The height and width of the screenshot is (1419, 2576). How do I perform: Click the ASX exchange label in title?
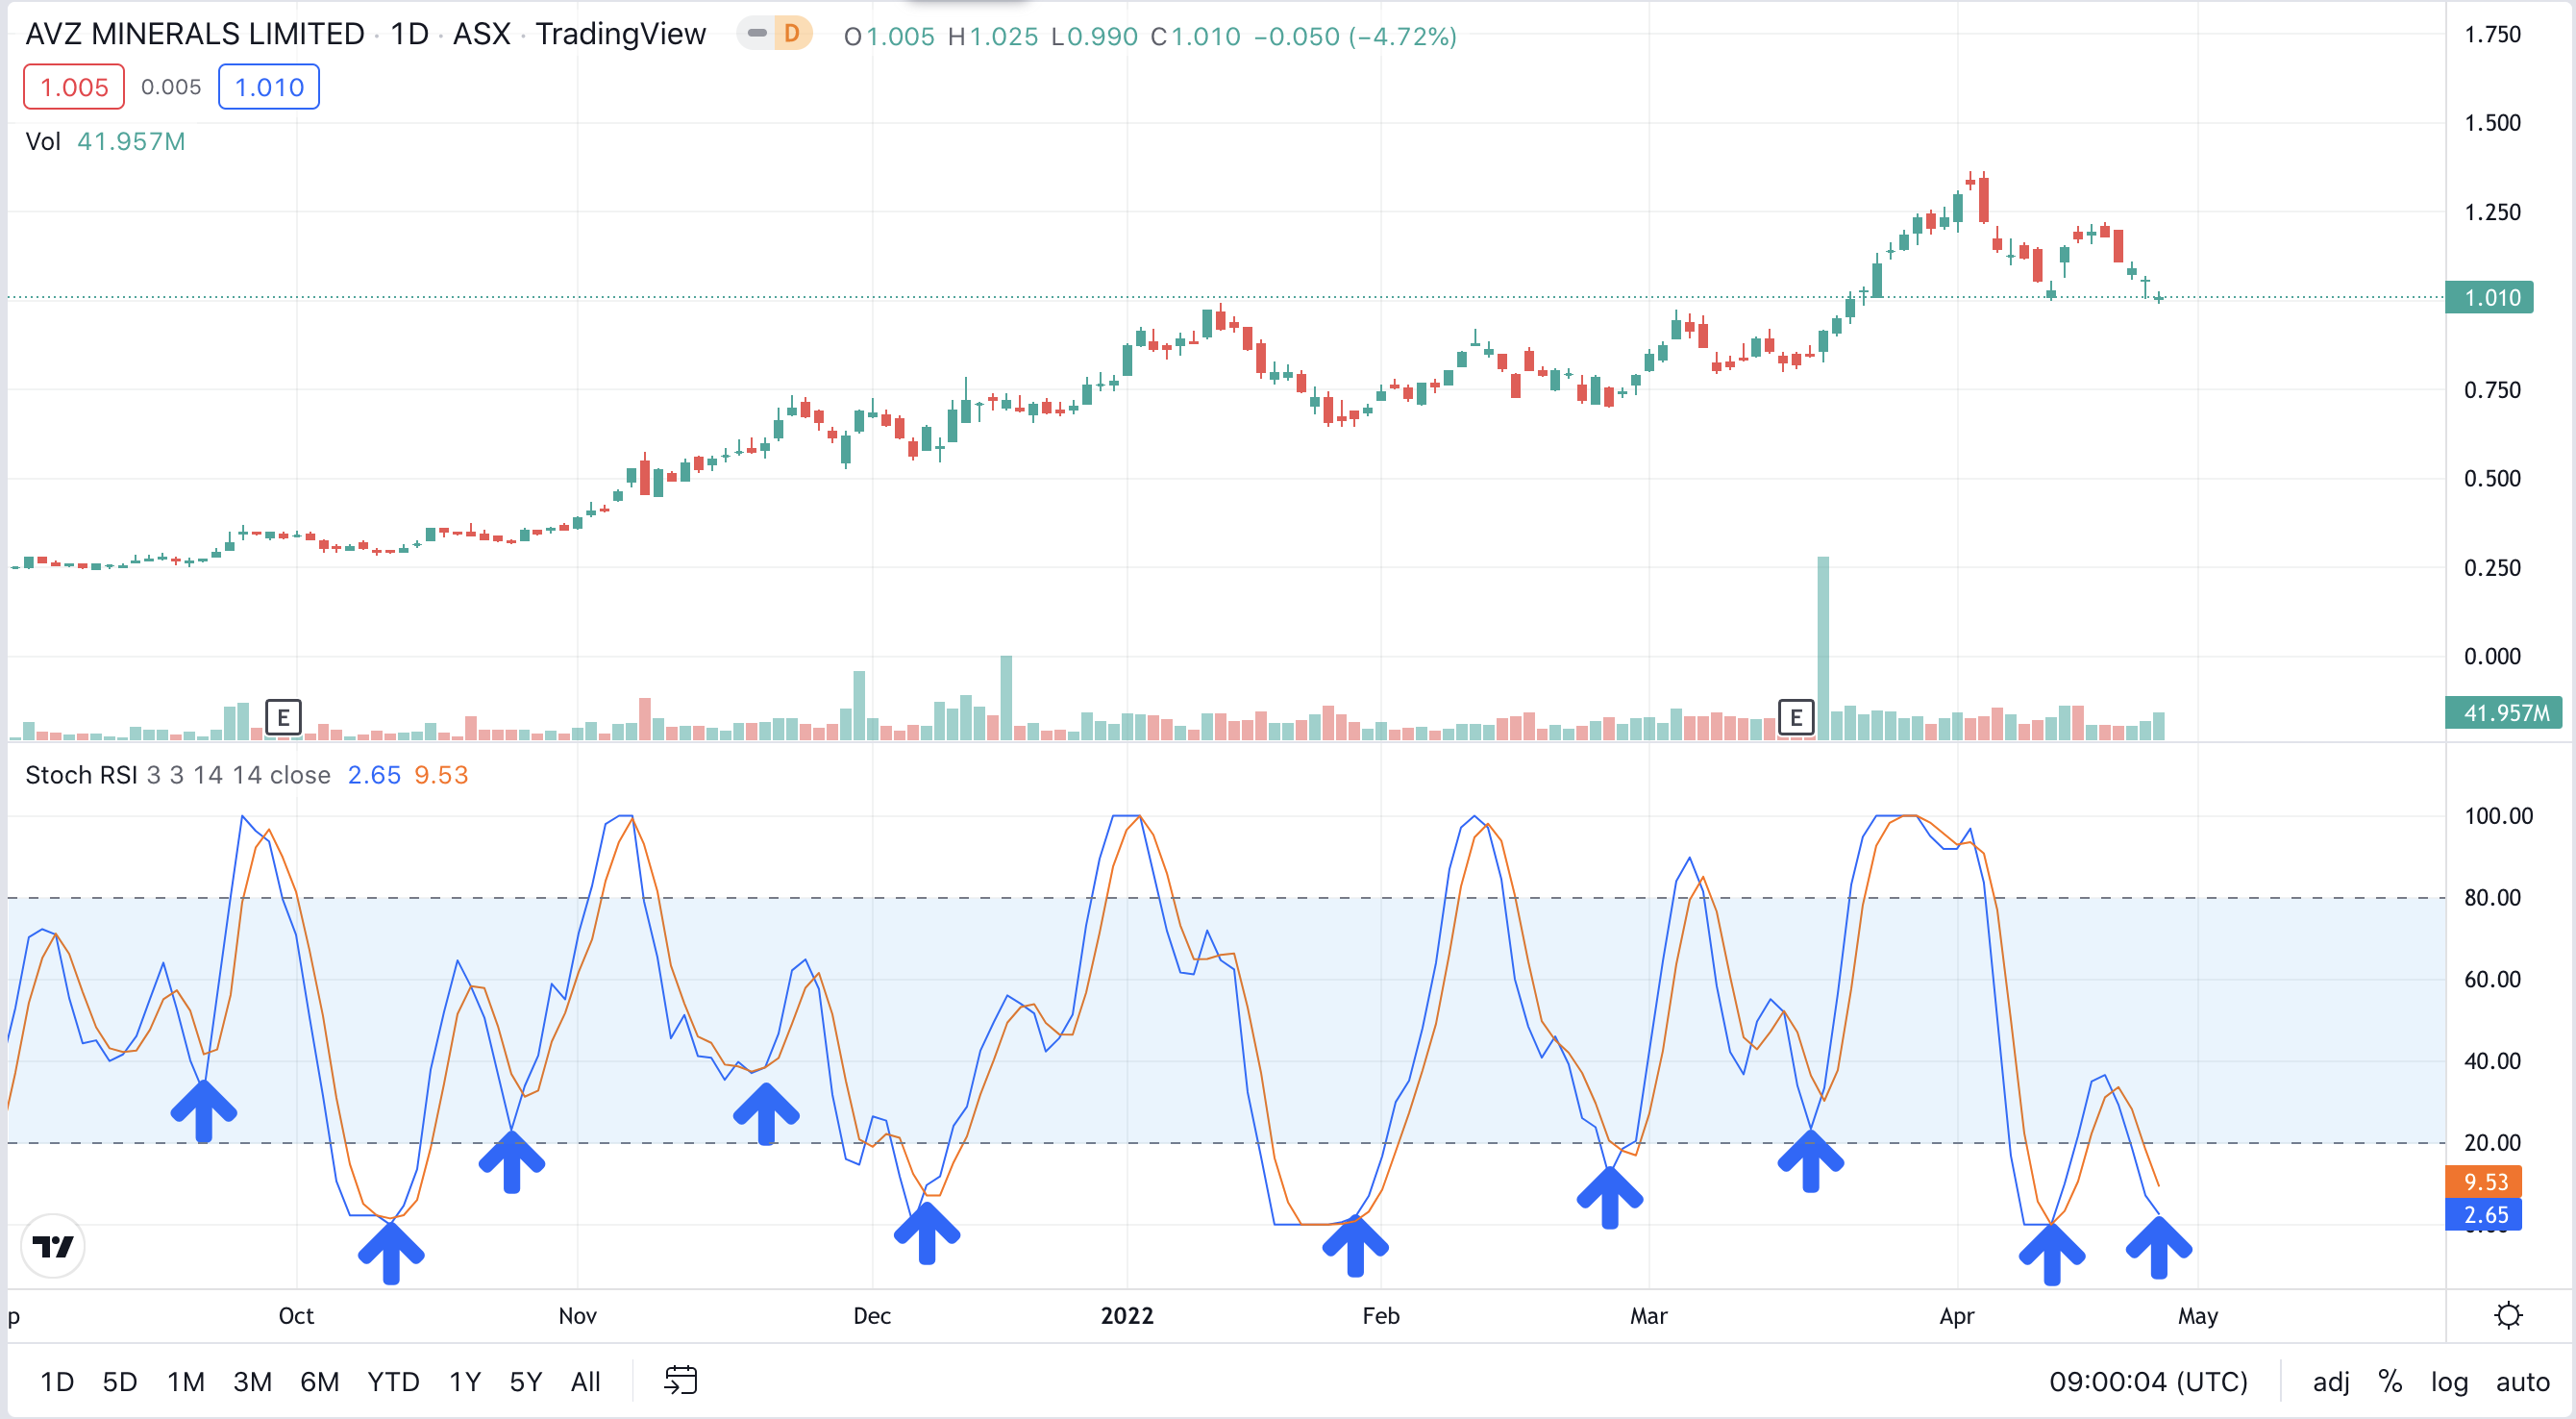(482, 34)
